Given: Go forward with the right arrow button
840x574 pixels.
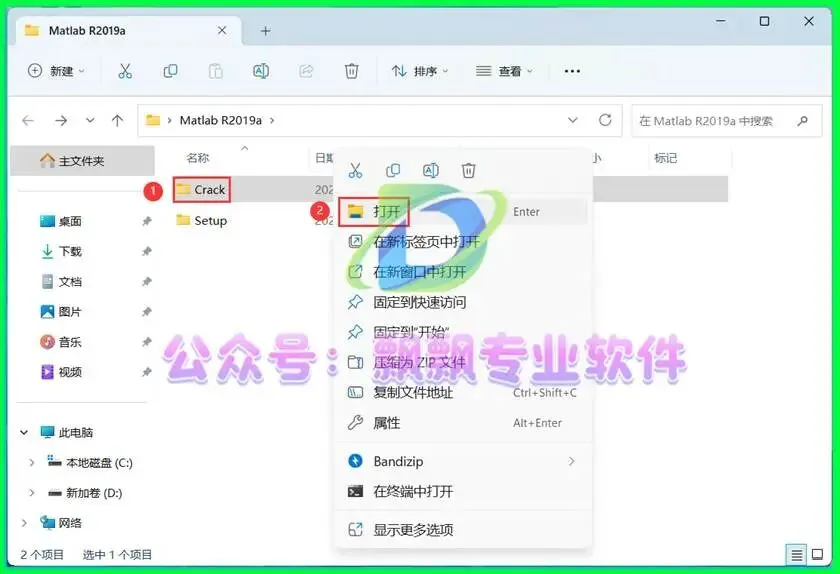Looking at the screenshot, I should click(x=61, y=121).
